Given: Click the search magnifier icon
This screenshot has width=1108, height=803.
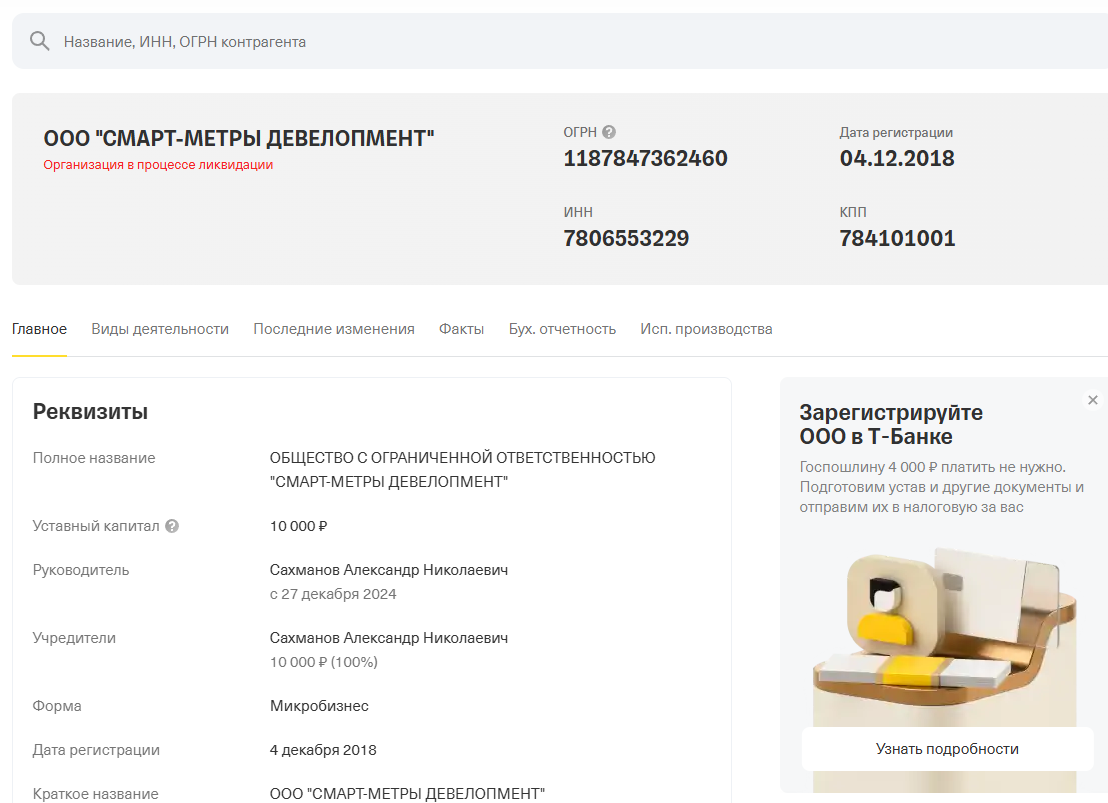Looking at the screenshot, I should (39, 41).
